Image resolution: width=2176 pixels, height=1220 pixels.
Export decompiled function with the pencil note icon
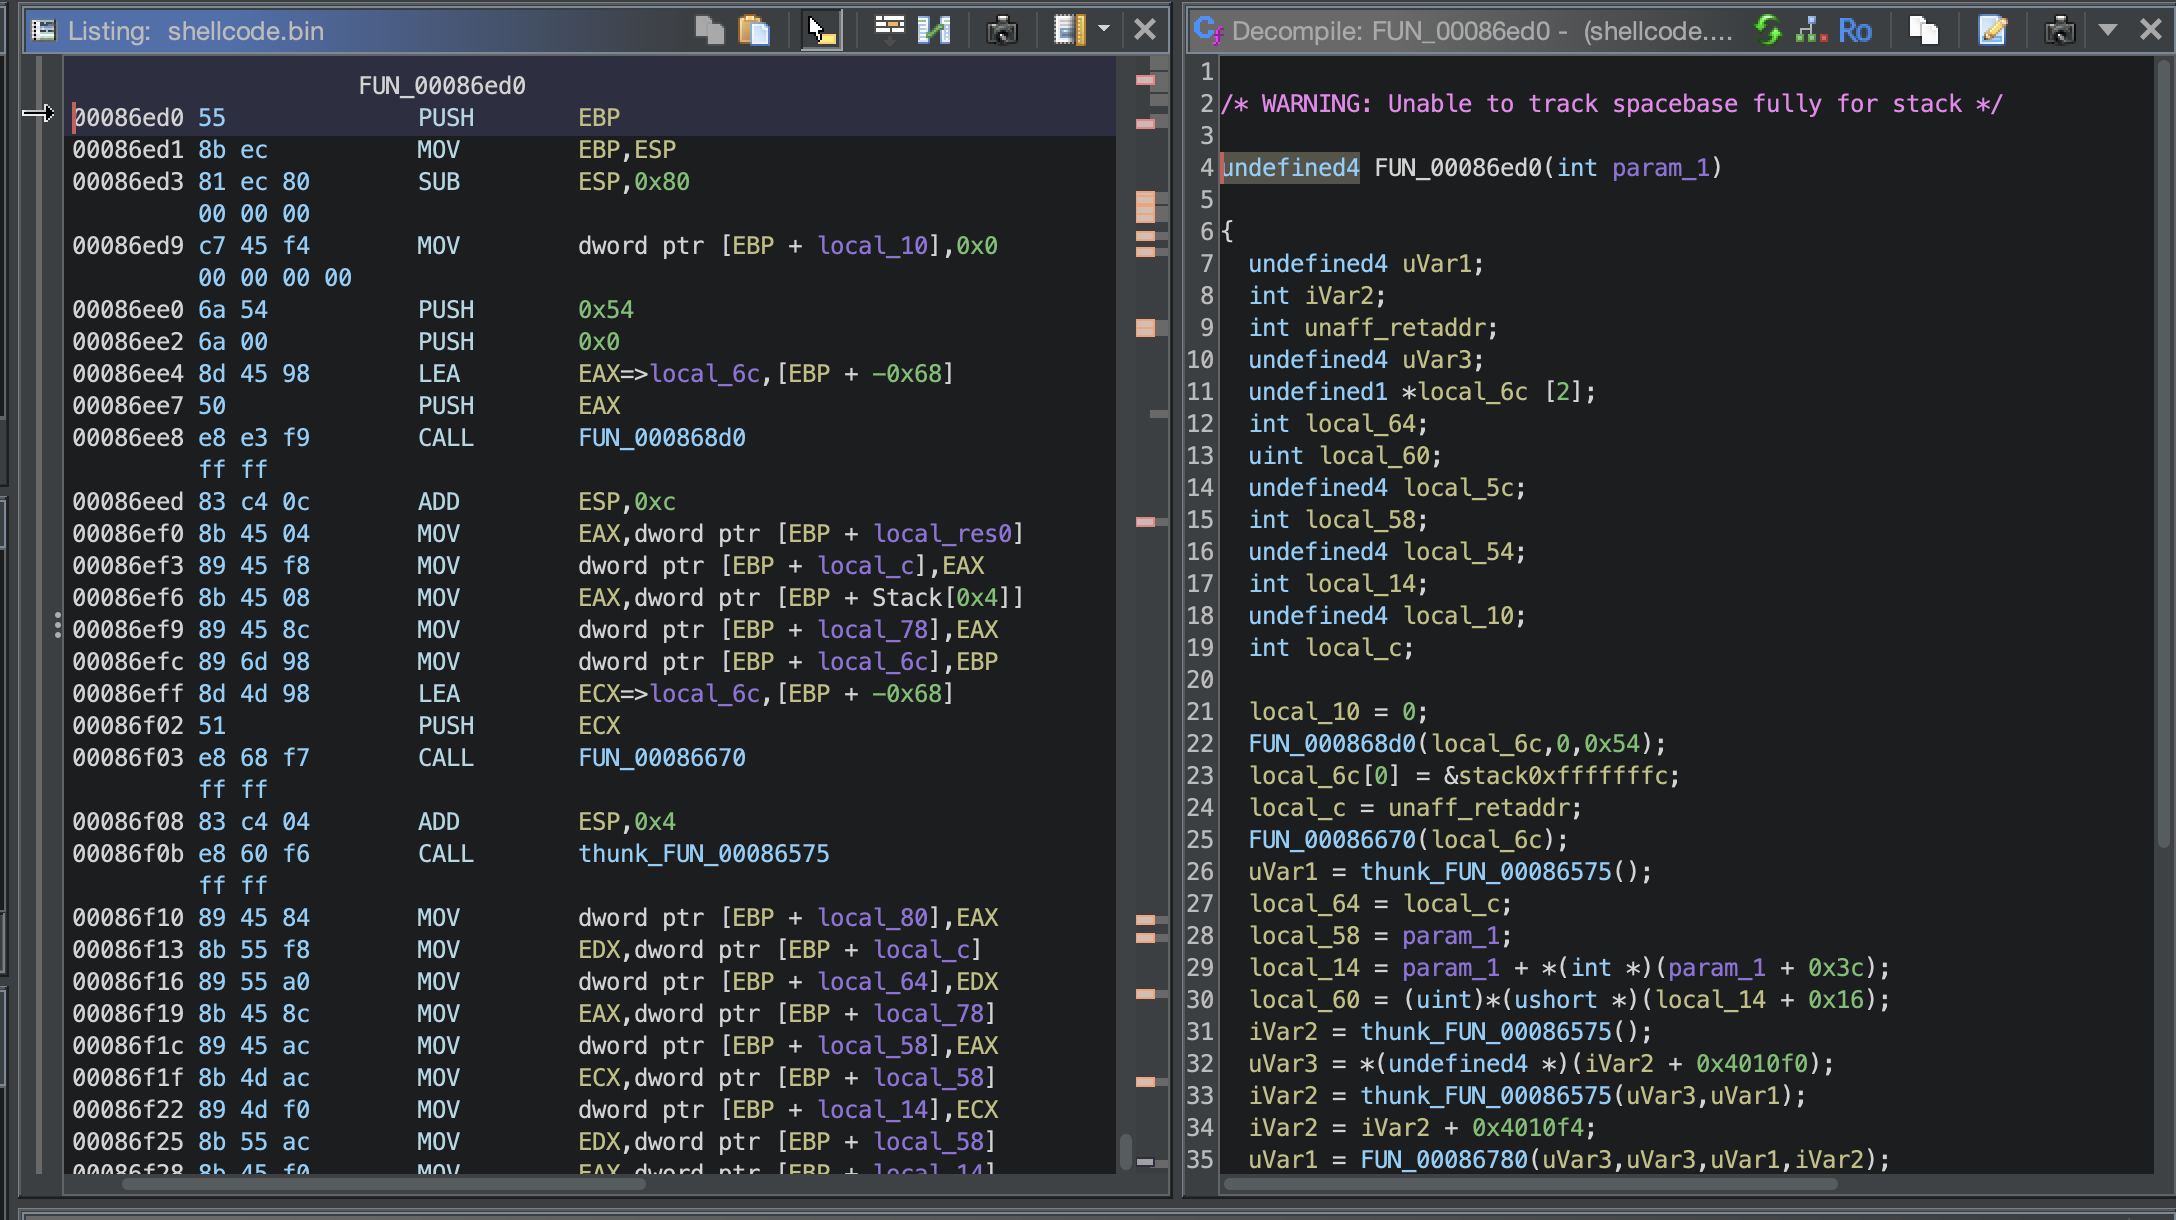click(1992, 31)
